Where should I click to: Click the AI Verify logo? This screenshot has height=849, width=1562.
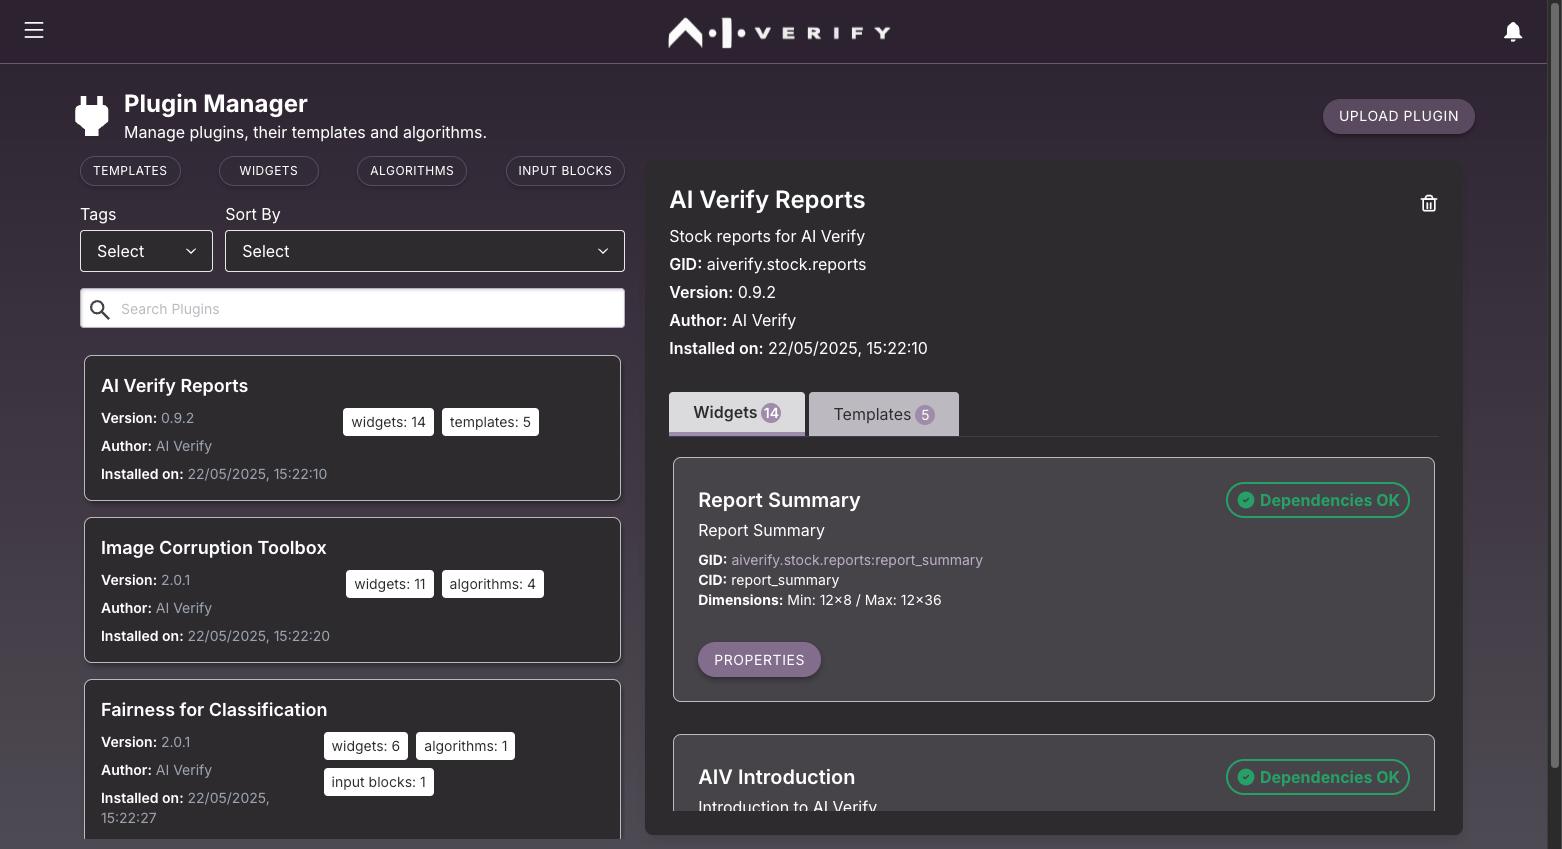tap(779, 32)
